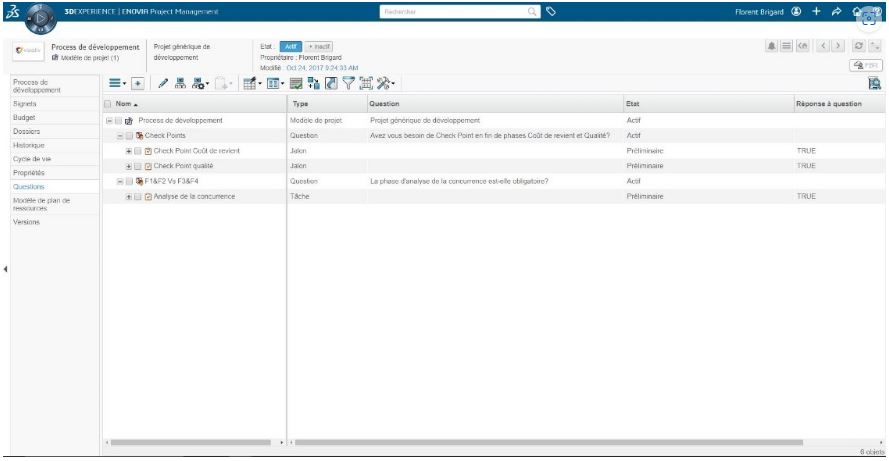Collapse the header with up-down arrows icon
Image resolution: width=889 pixels, height=461 pixels.
875,46
